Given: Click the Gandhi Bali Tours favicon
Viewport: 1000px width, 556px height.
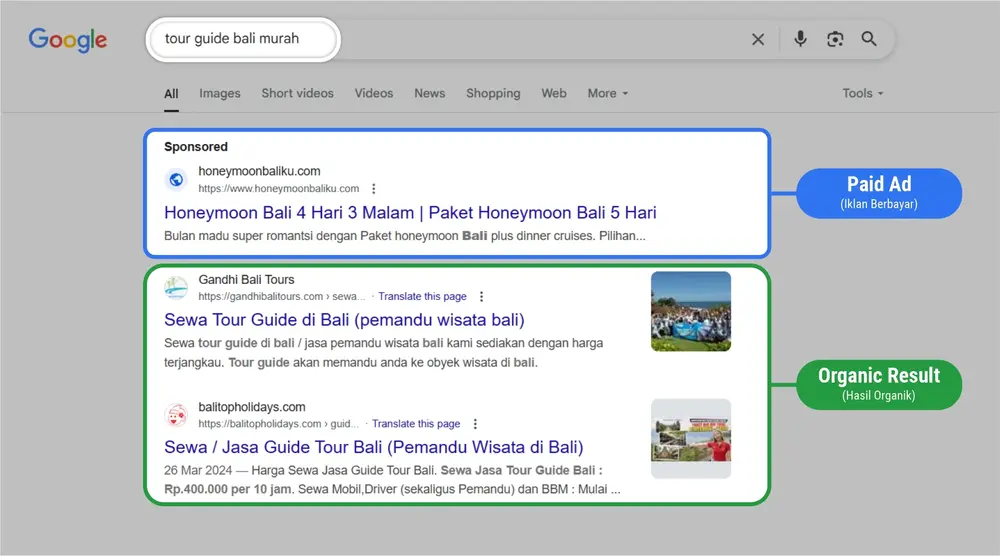Looking at the screenshot, I should point(176,288).
